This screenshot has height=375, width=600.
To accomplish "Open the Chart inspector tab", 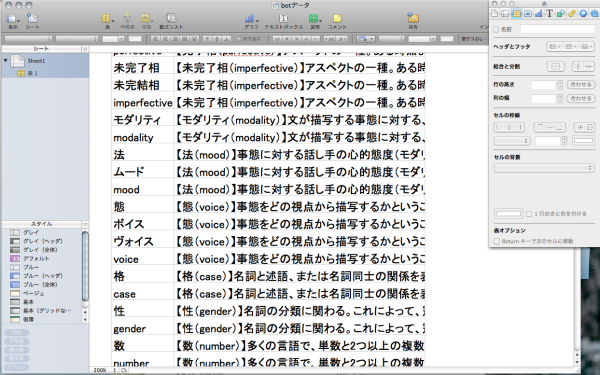I will coord(538,14).
